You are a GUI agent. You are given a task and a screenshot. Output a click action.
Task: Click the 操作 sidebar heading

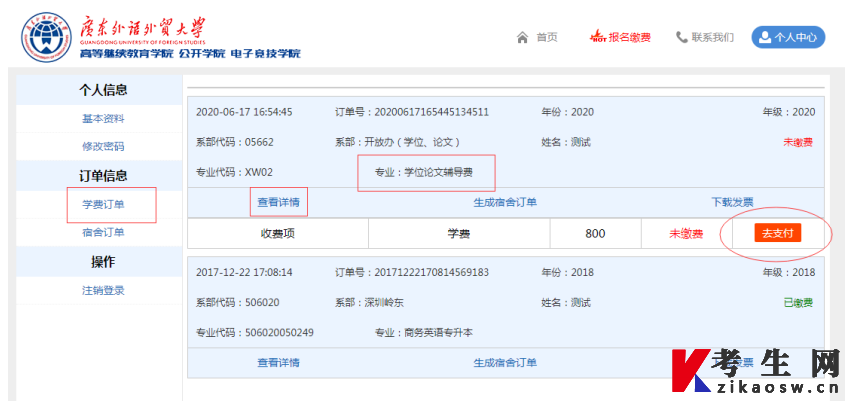[103, 262]
